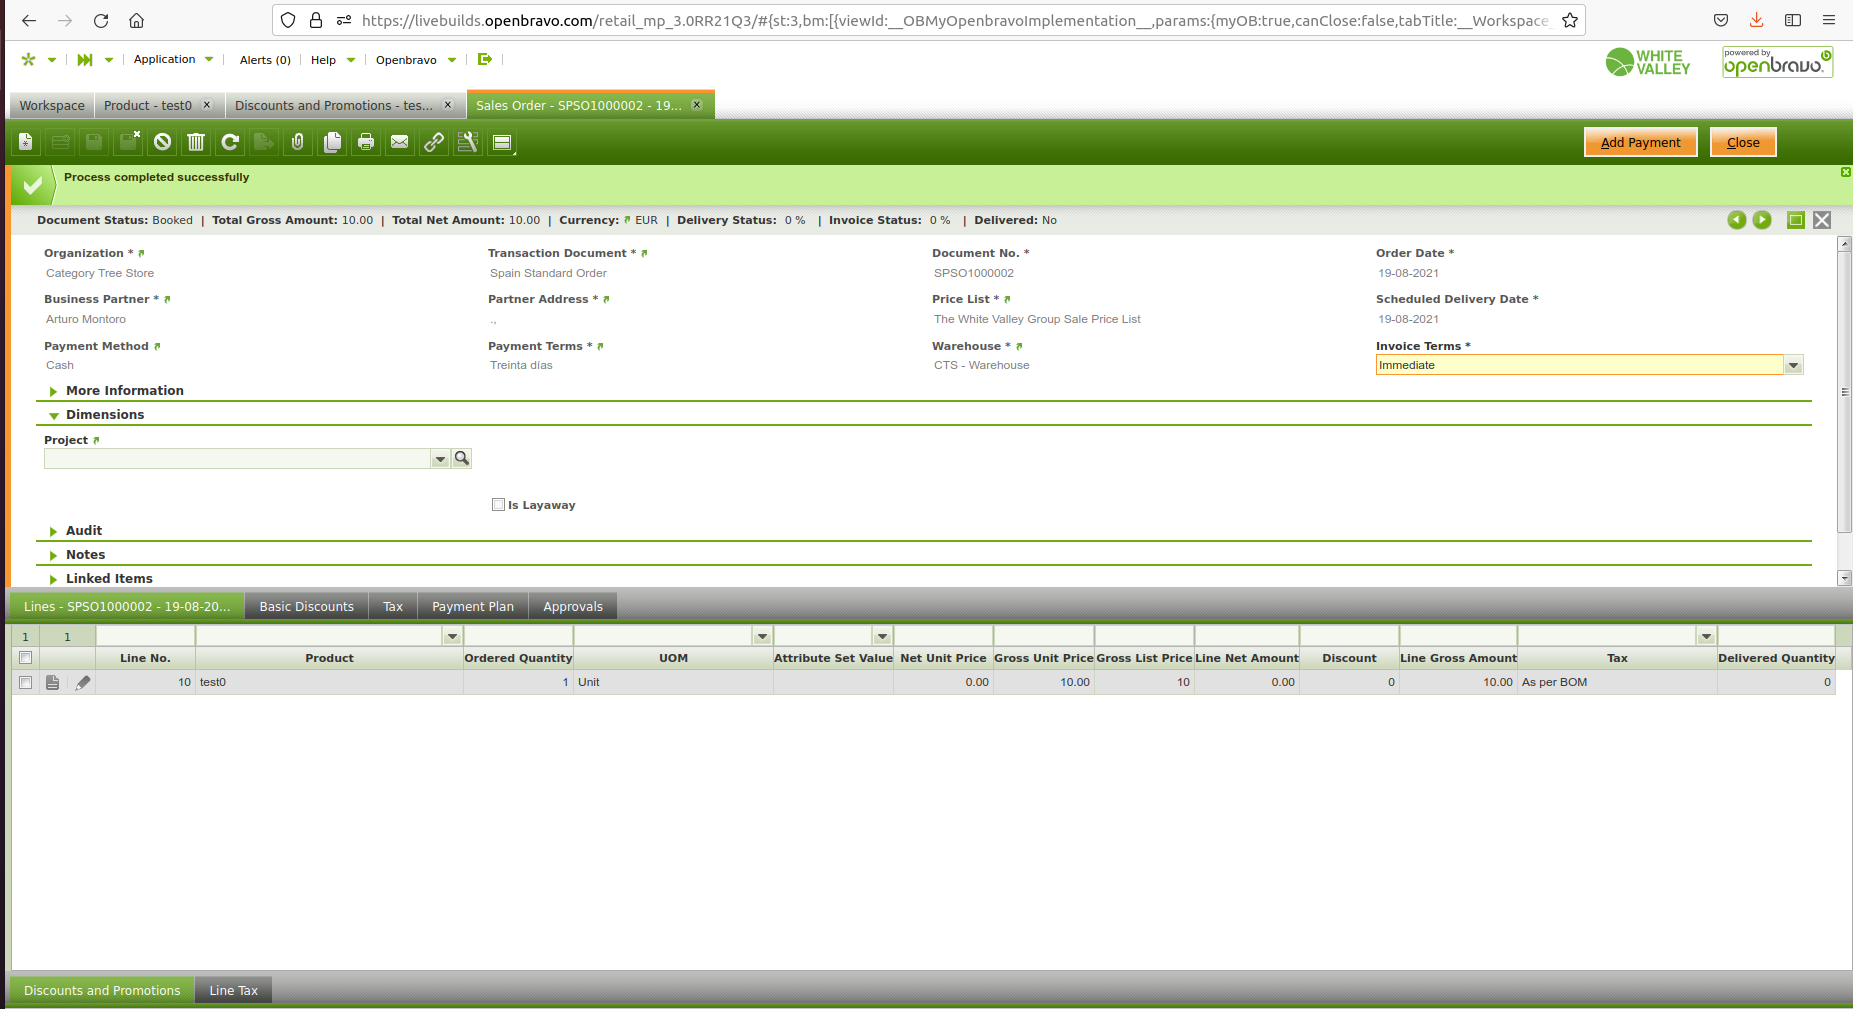Open the Project search magnifier
Screen dimensions: 1853x1009
462,458
